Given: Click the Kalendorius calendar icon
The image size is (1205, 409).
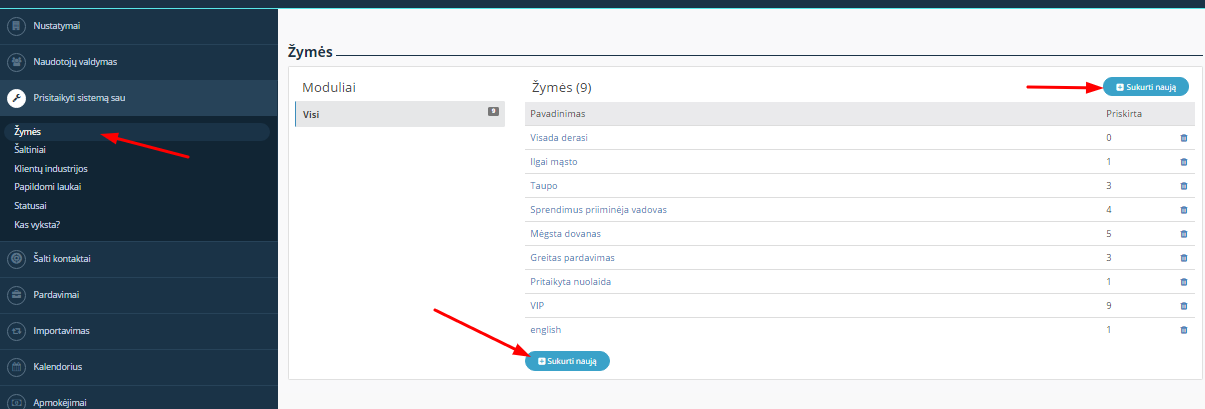Looking at the screenshot, I should coord(16,367).
